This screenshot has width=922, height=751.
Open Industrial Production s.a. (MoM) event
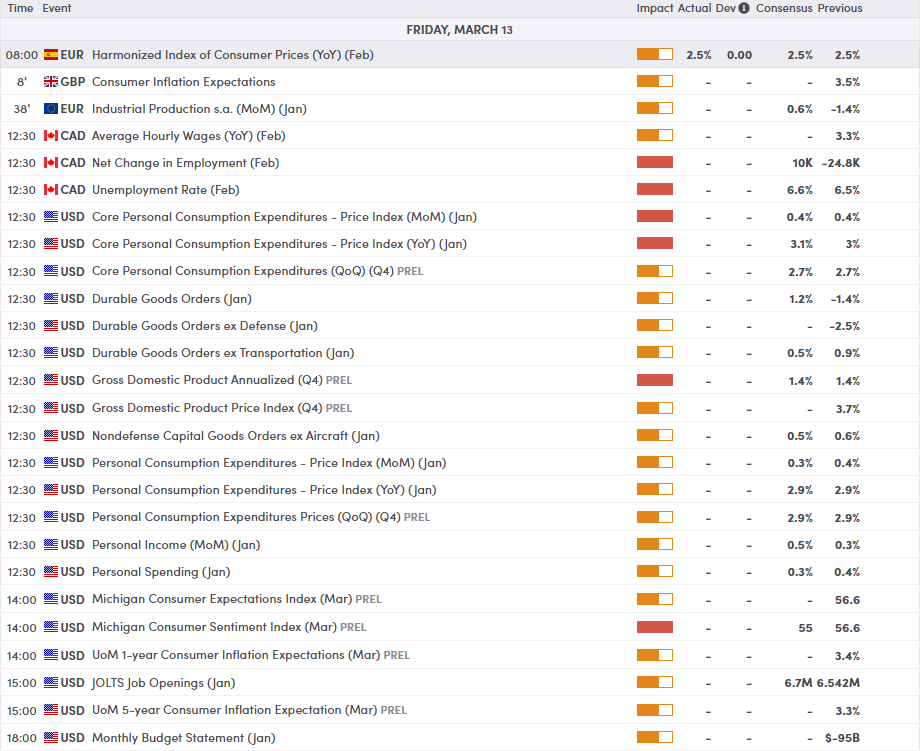coord(199,109)
